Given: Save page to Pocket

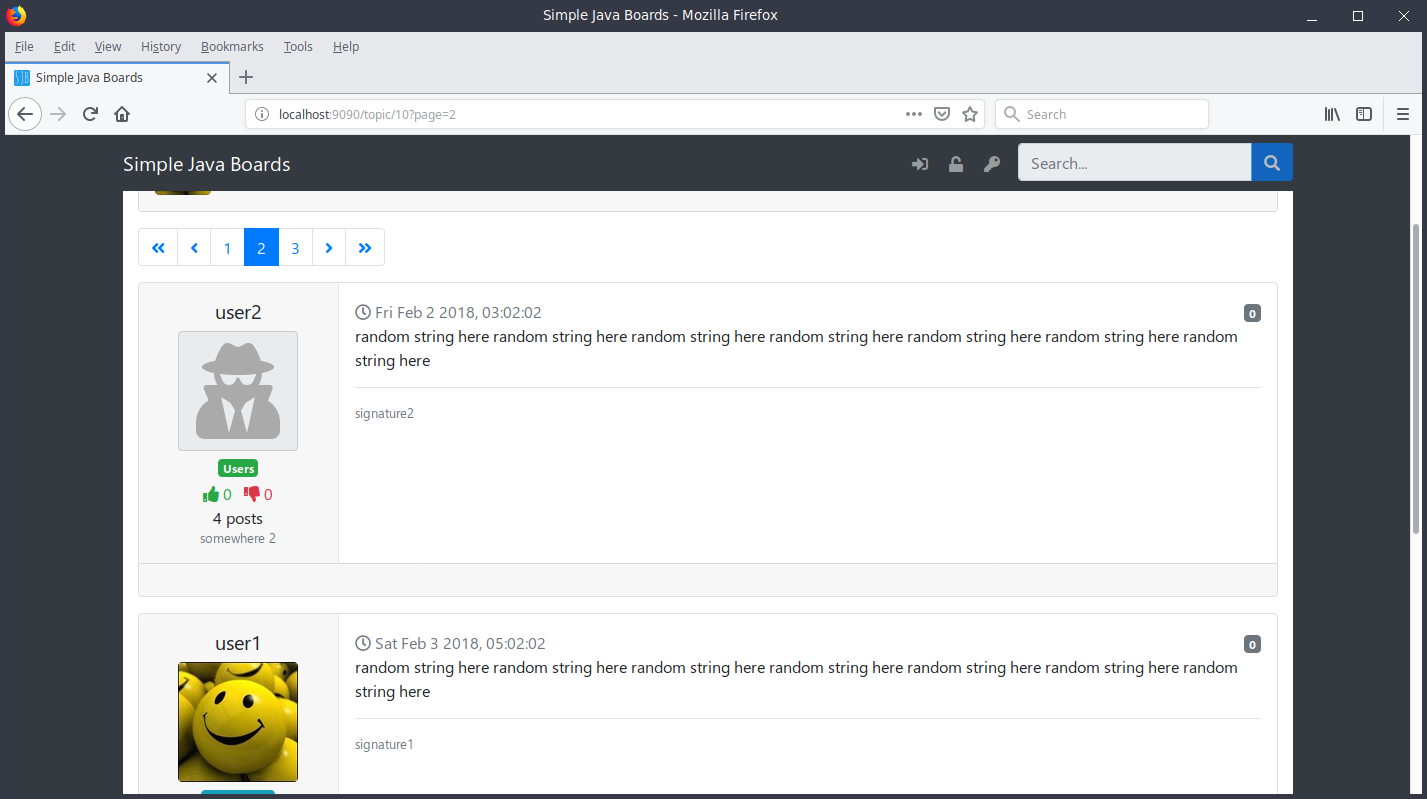Looking at the screenshot, I should (x=941, y=114).
